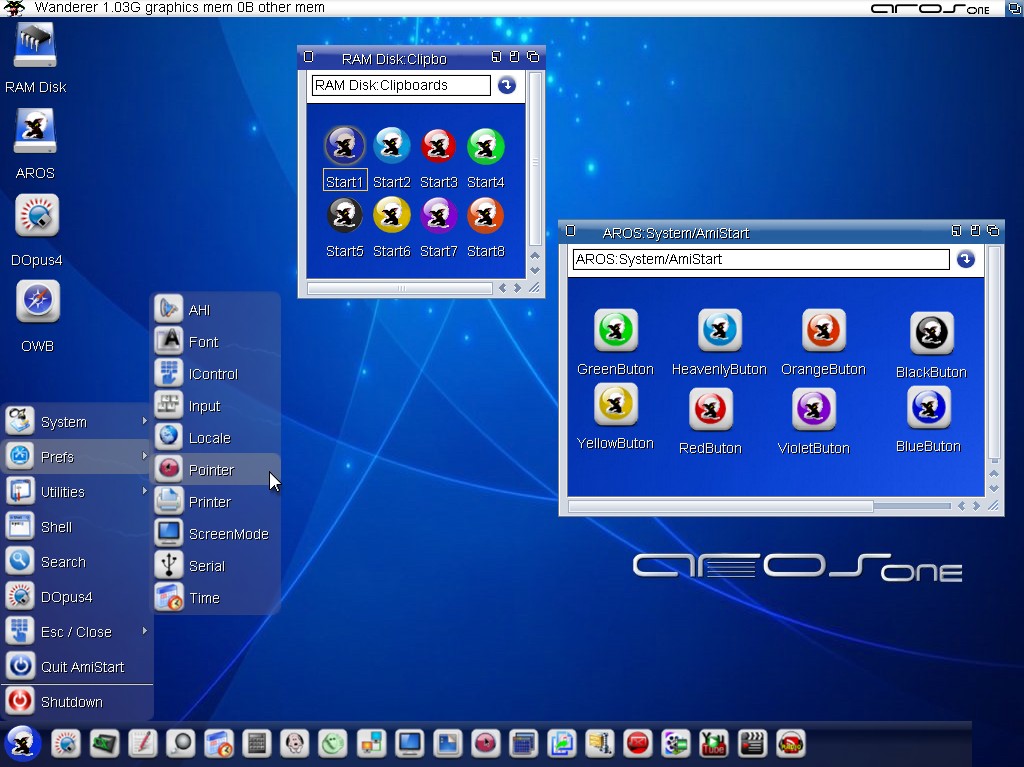Click parent-directory arrow in RAM Disk window

click(507, 86)
